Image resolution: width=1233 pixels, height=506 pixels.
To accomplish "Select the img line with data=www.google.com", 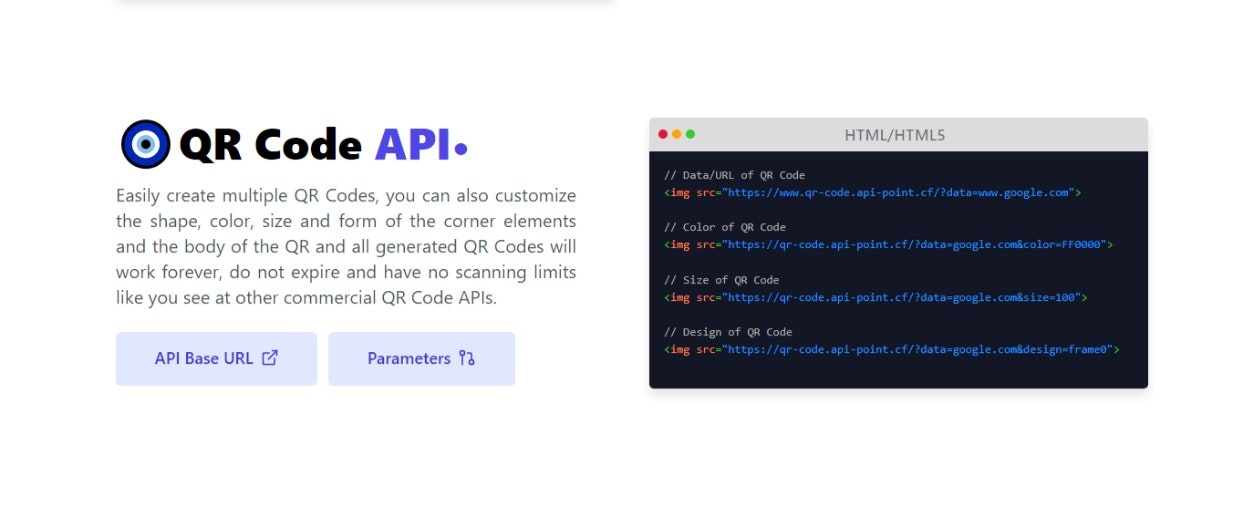I will pyautogui.click(x=872, y=192).
